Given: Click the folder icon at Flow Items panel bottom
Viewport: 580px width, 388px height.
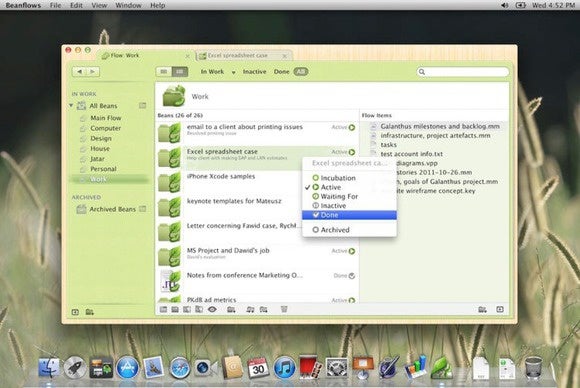Looking at the screenshot, I should 482,309.
